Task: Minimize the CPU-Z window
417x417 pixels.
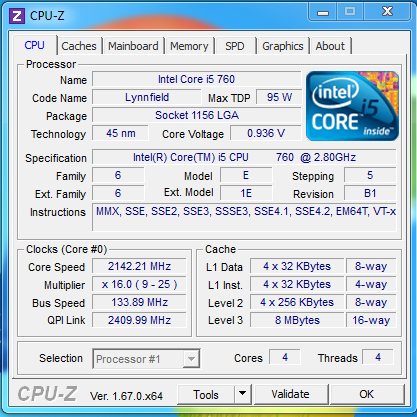Action: [323, 12]
